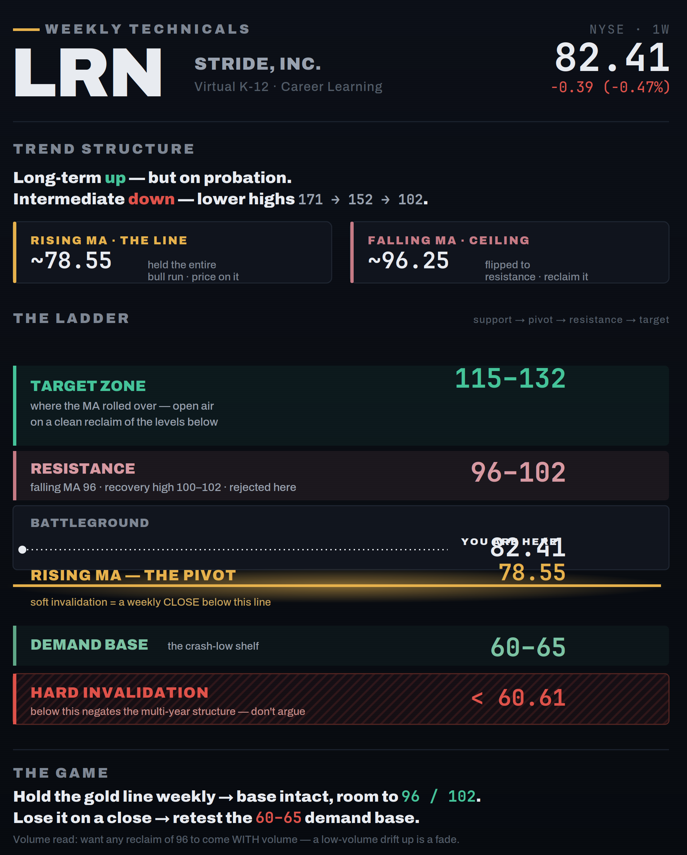Click the lower highs 171 → 152 → 102 text

312,199
